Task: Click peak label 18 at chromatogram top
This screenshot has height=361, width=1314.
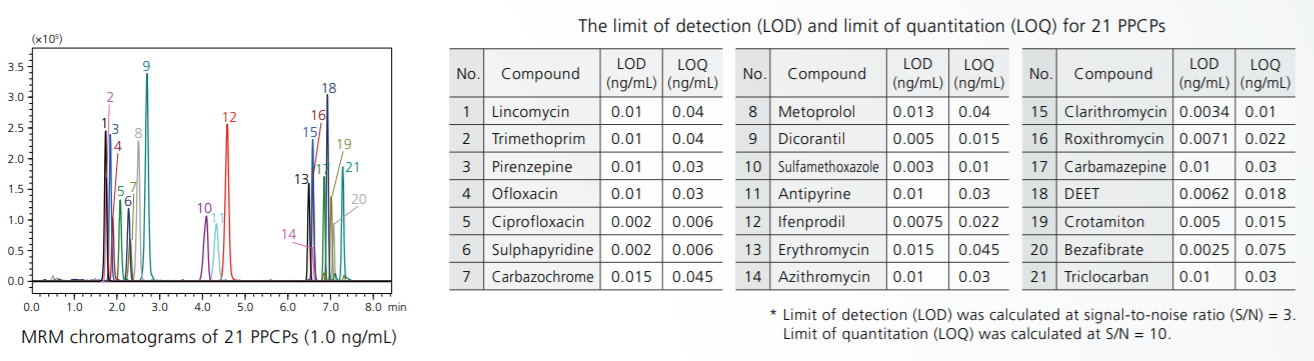Action: pos(329,88)
